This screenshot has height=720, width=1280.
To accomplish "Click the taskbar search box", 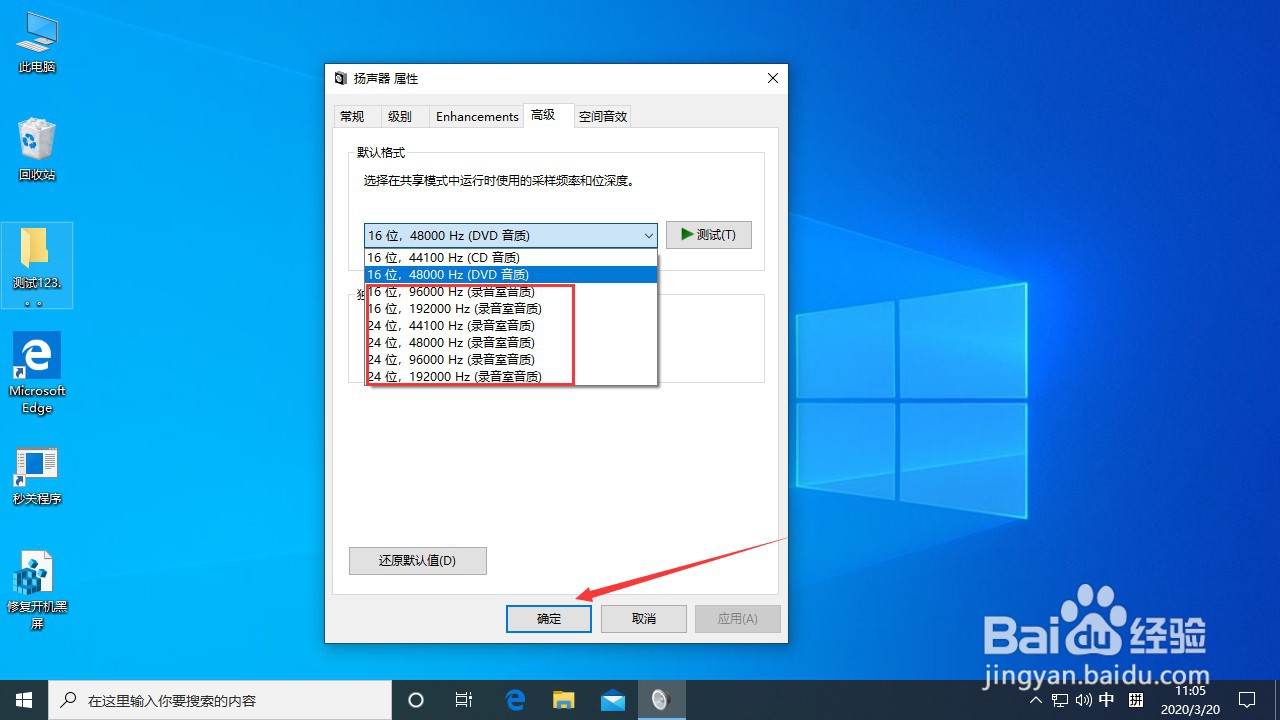I will pos(220,700).
